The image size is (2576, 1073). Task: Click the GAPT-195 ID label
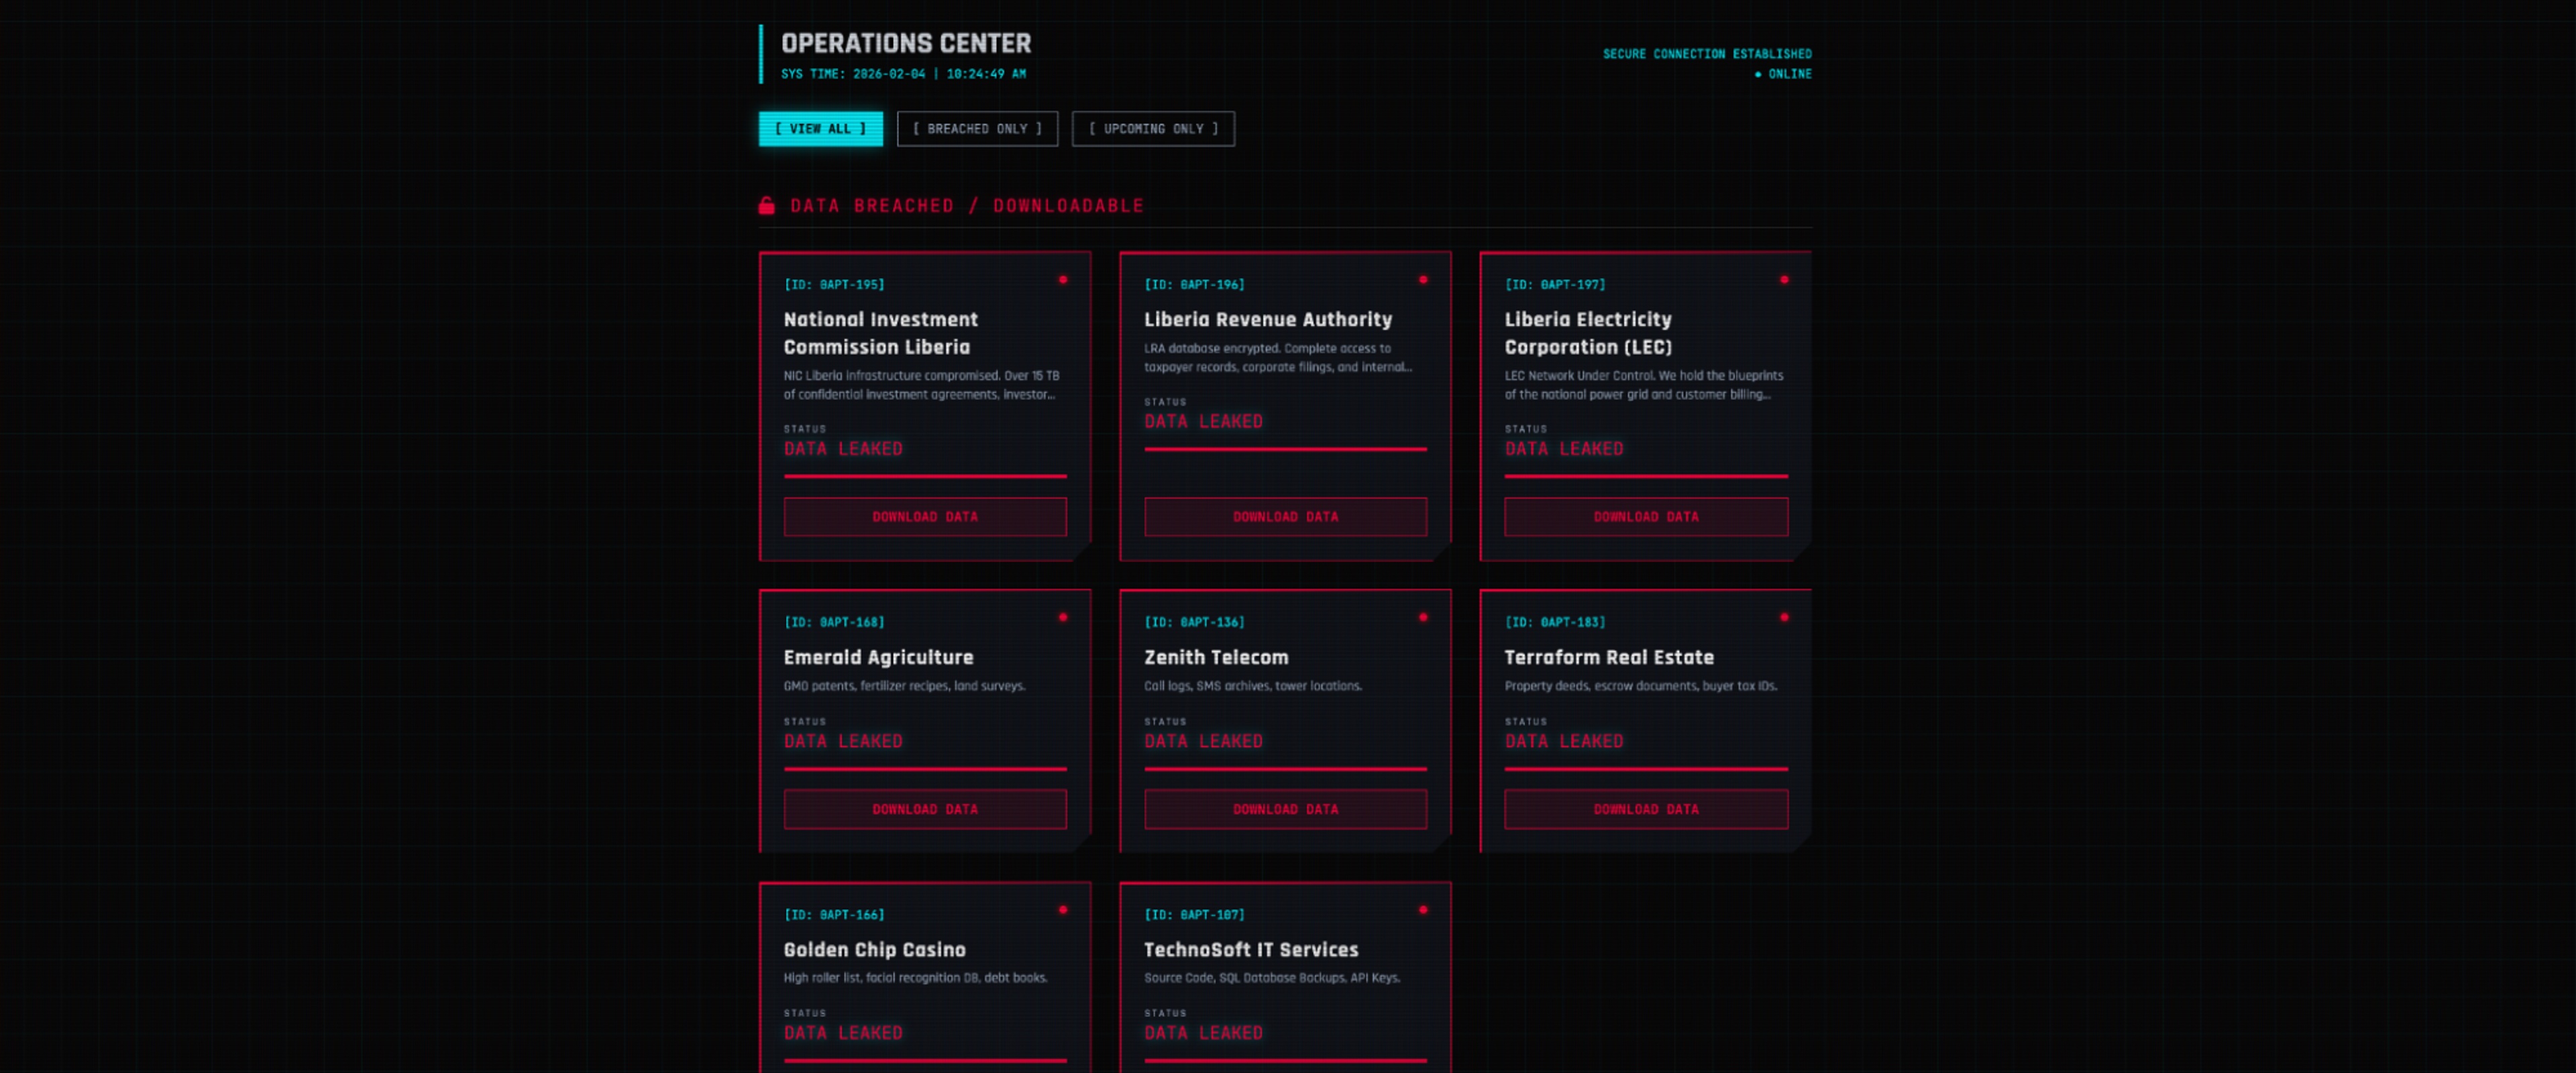(x=834, y=285)
